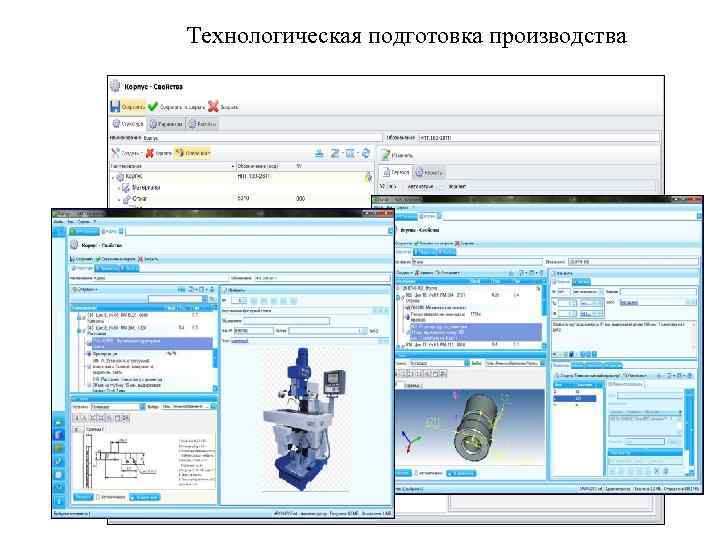Select the highlighted list row in front-right window lower table
The height and width of the screenshot is (540, 720).
575,399
